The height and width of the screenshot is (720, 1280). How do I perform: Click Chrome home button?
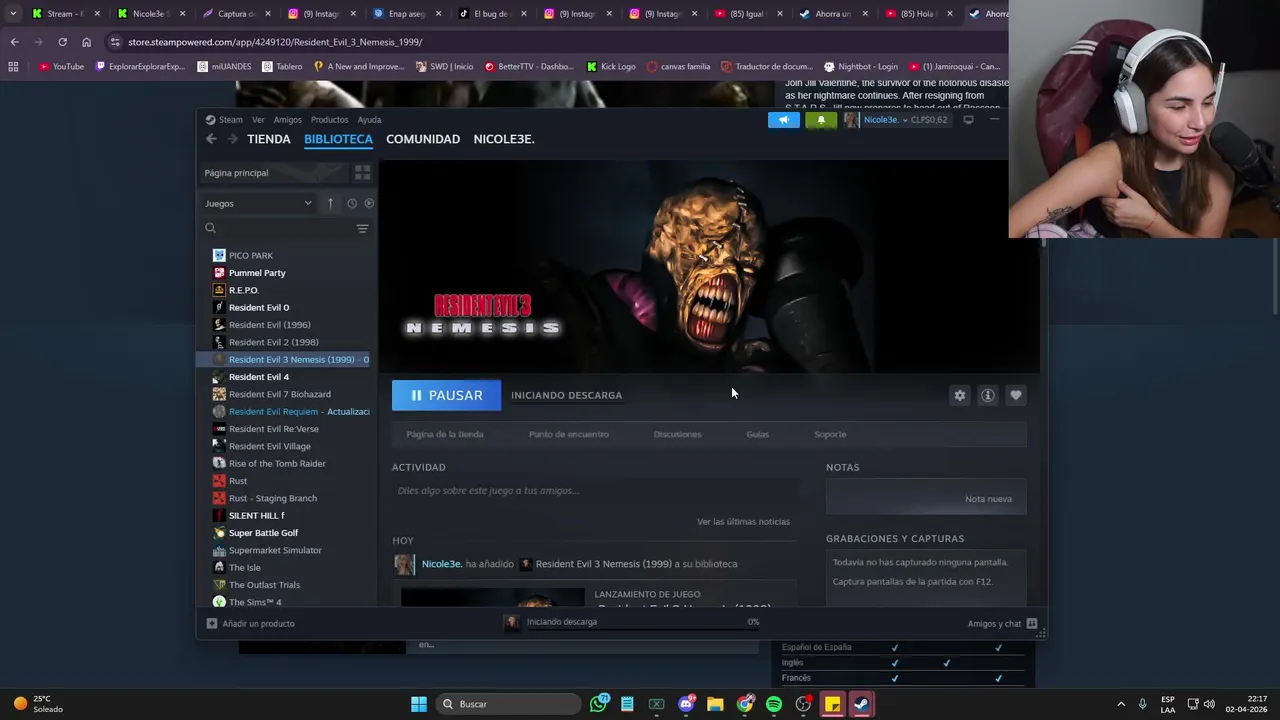[86, 42]
